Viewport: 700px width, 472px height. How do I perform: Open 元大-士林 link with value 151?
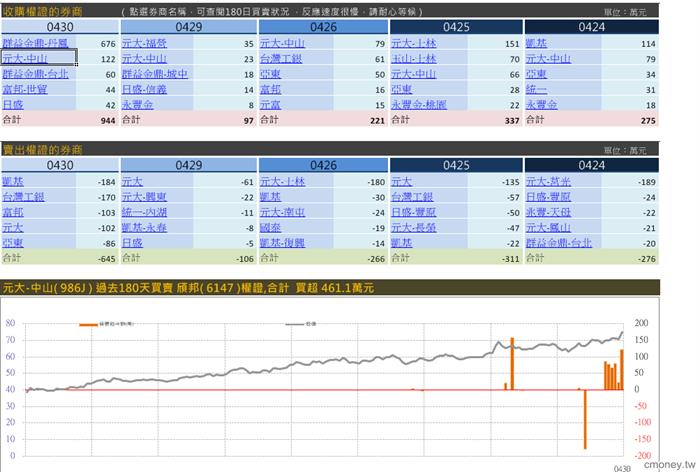tap(414, 43)
